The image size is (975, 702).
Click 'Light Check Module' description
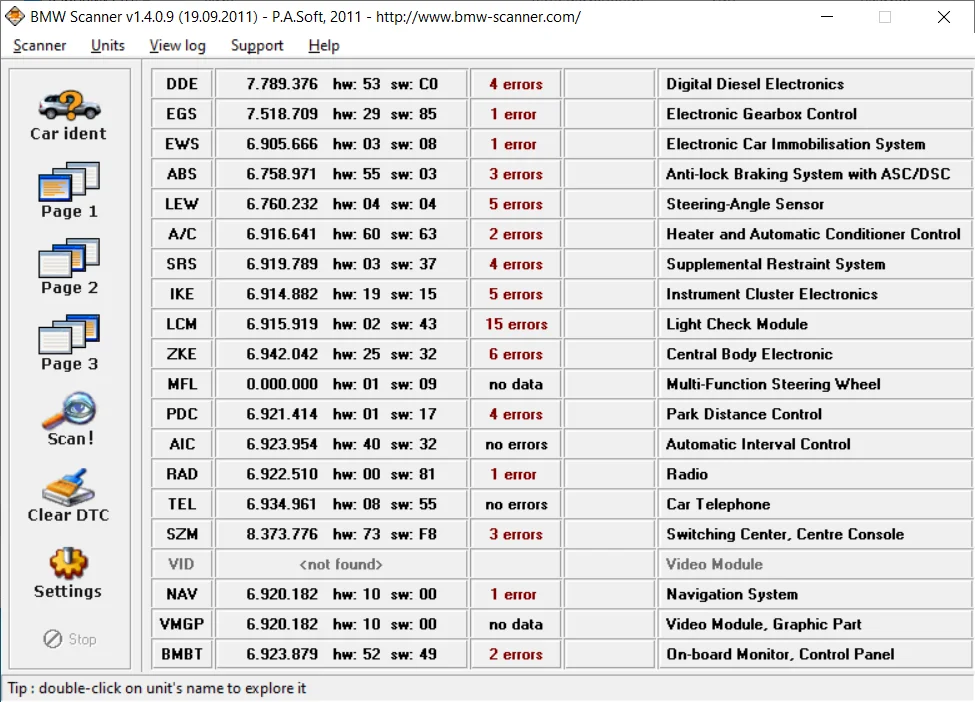(x=737, y=324)
